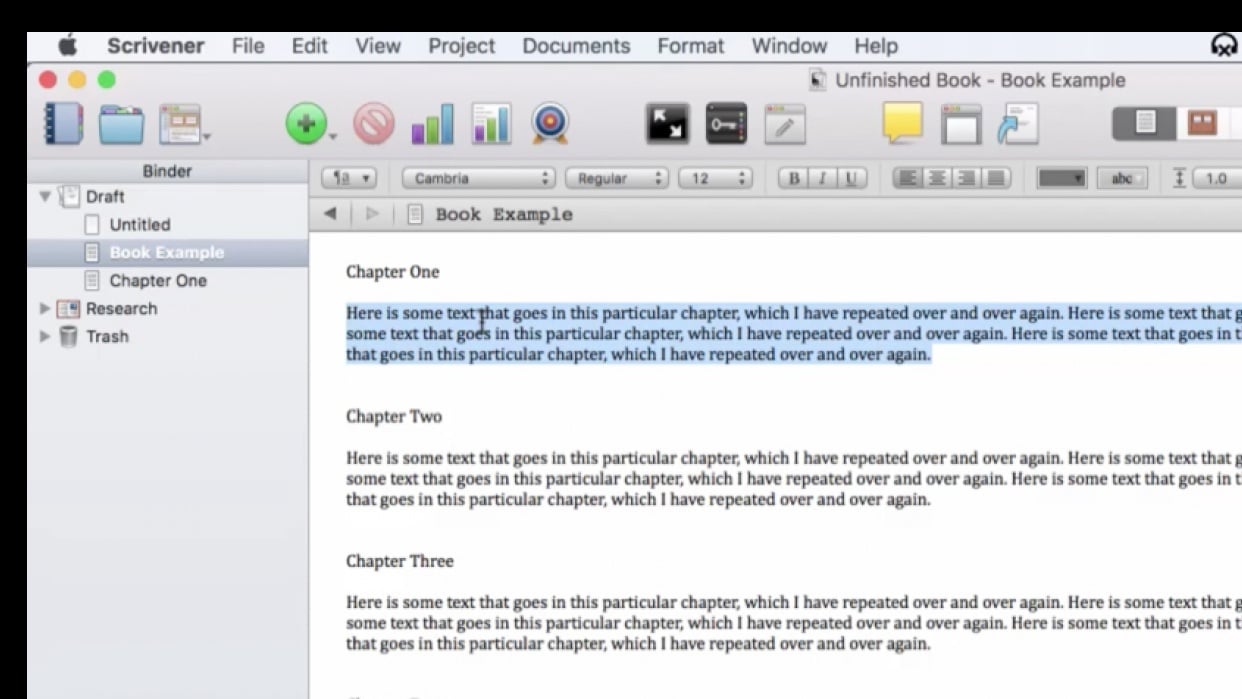Viewport: 1242px width, 699px height.
Task: Toggle Bold formatting
Action: [794, 178]
